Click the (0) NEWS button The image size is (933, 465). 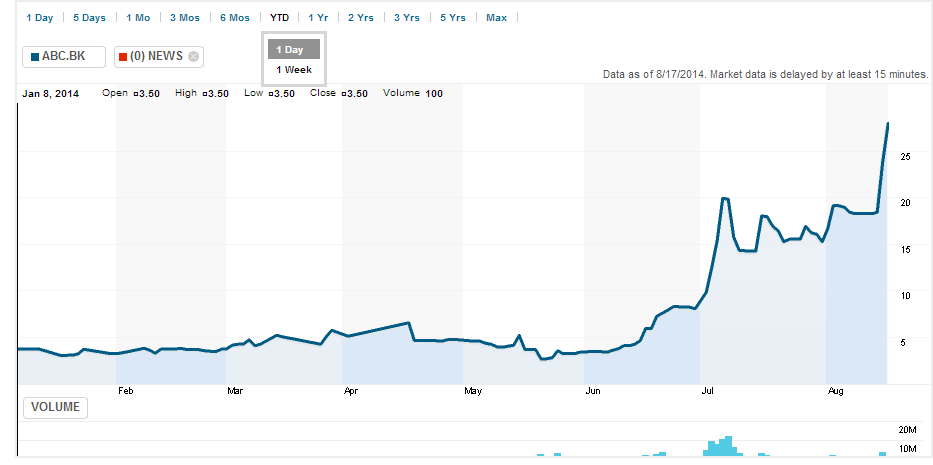pyautogui.click(x=159, y=57)
